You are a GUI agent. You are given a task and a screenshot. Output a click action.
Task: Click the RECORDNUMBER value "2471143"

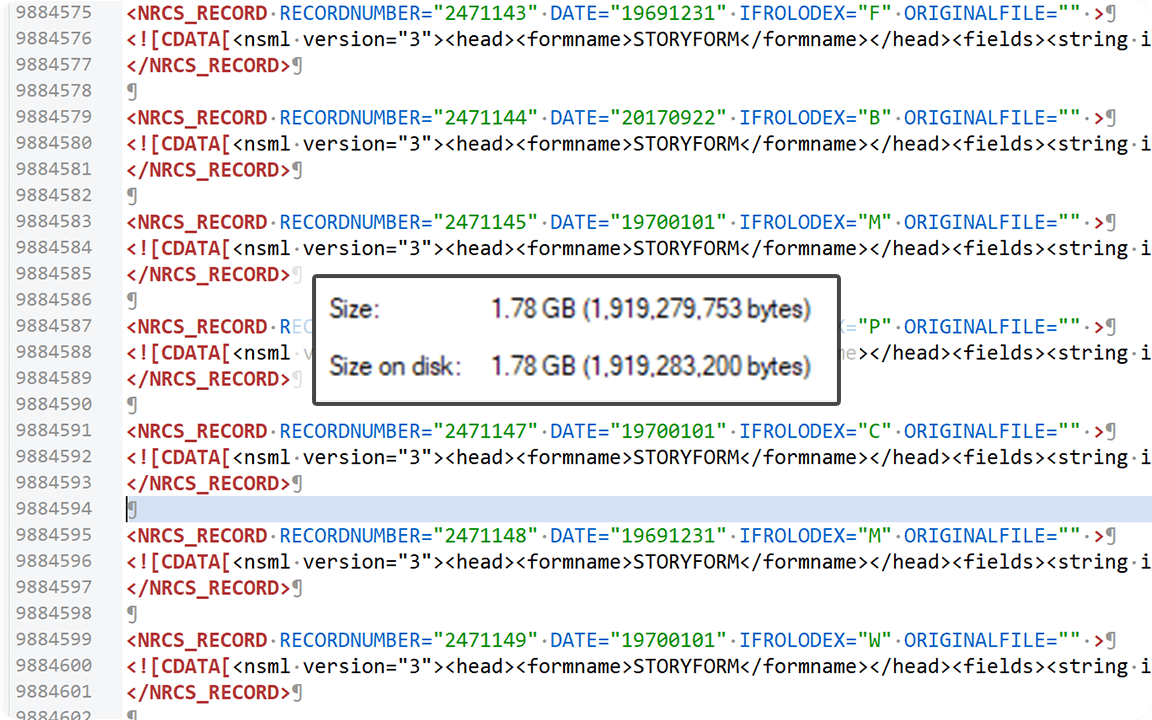pos(486,14)
